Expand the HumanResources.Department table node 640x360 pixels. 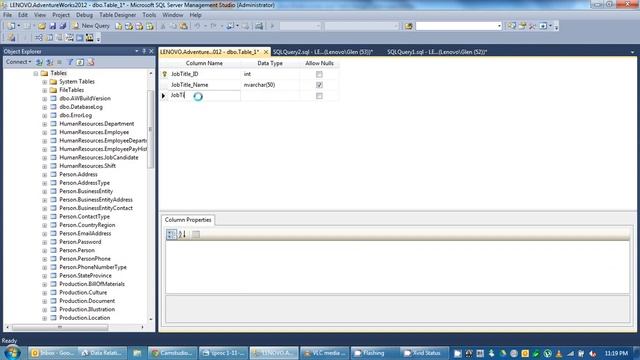tap(44, 124)
